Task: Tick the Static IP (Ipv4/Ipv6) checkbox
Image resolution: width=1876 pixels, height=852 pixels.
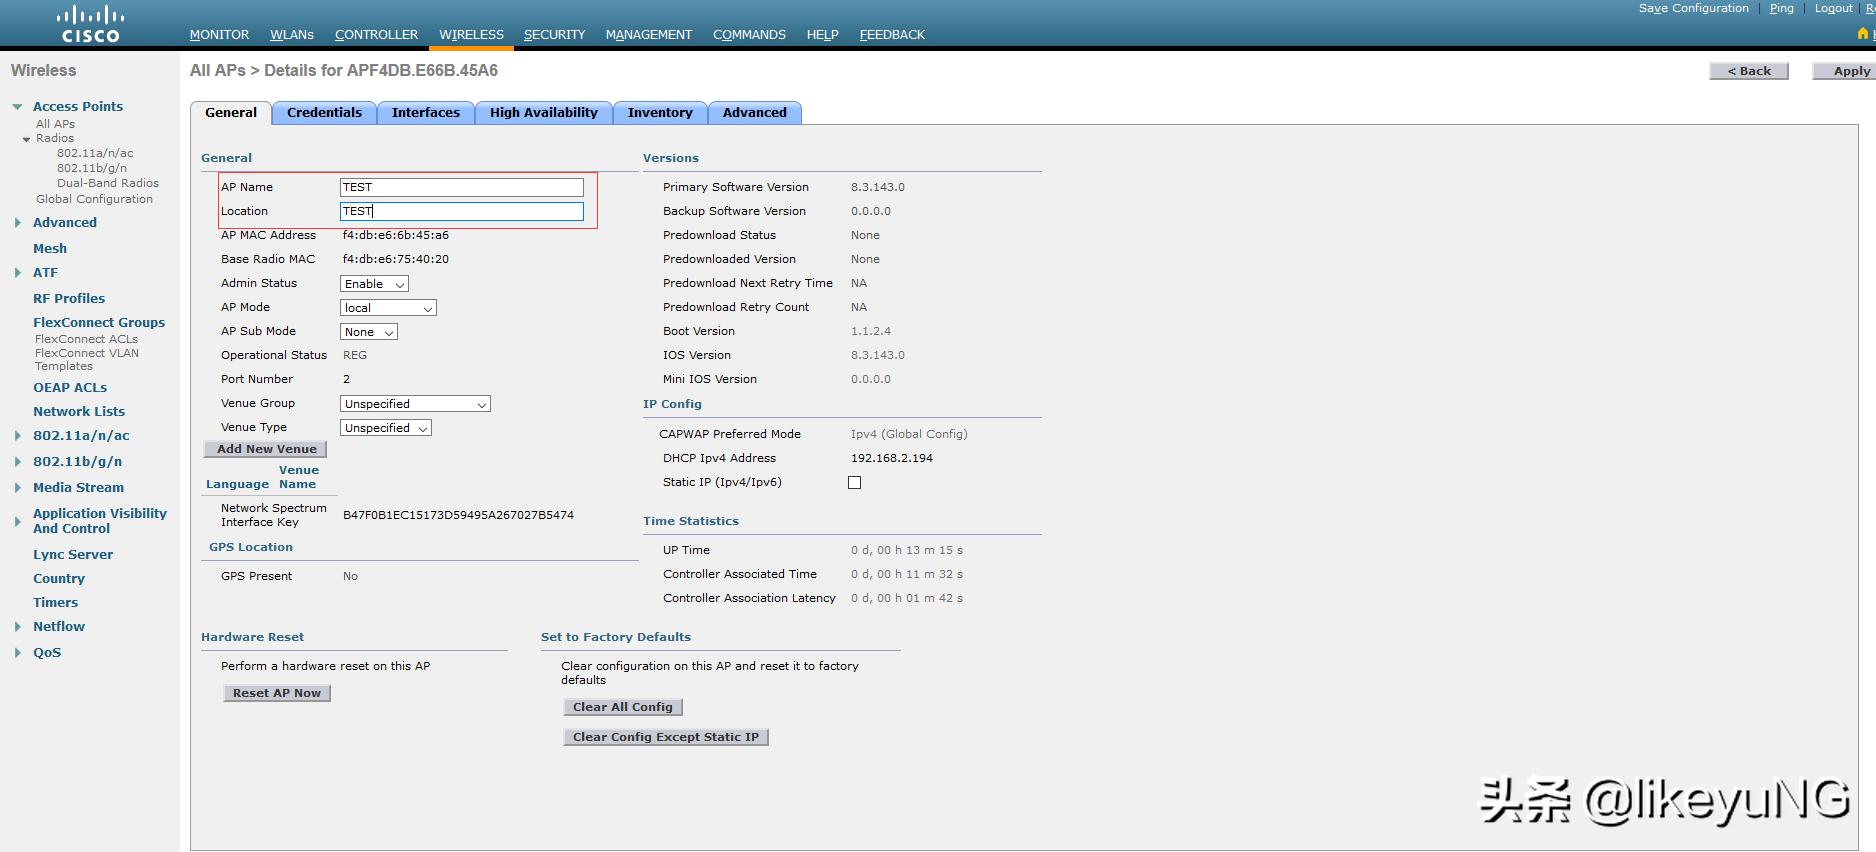Action: click(854, 482)
